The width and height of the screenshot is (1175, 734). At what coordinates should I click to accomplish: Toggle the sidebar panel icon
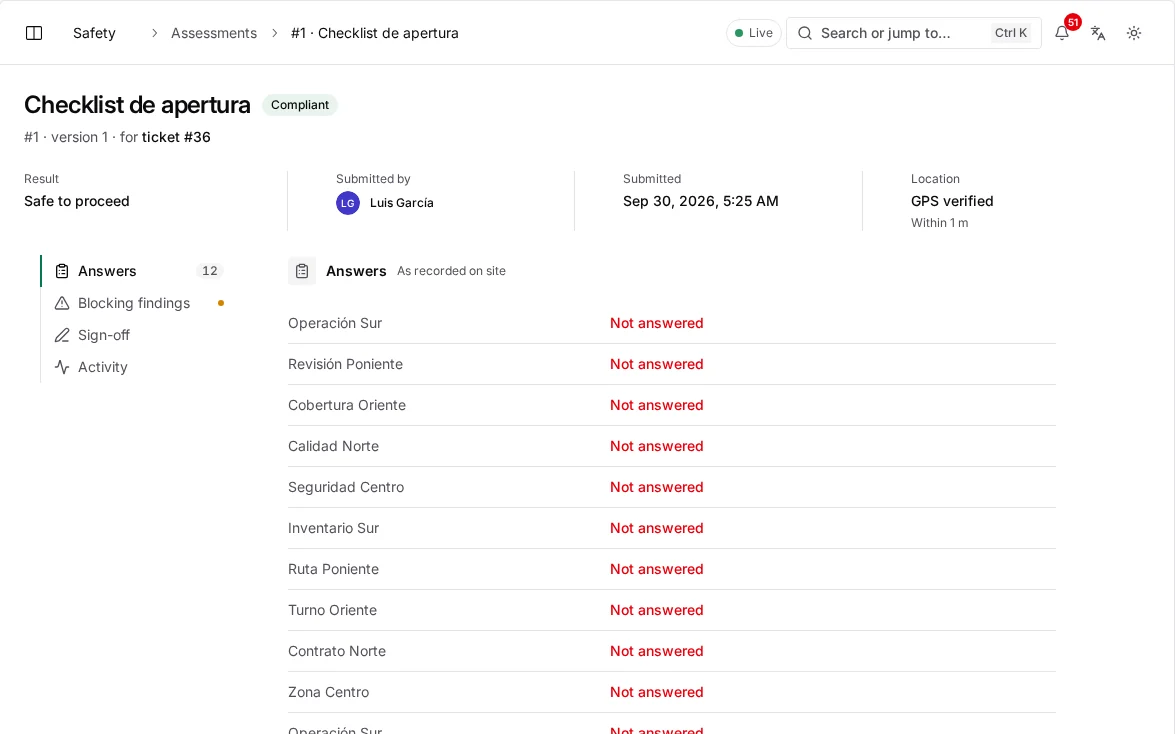click(34, 33)
